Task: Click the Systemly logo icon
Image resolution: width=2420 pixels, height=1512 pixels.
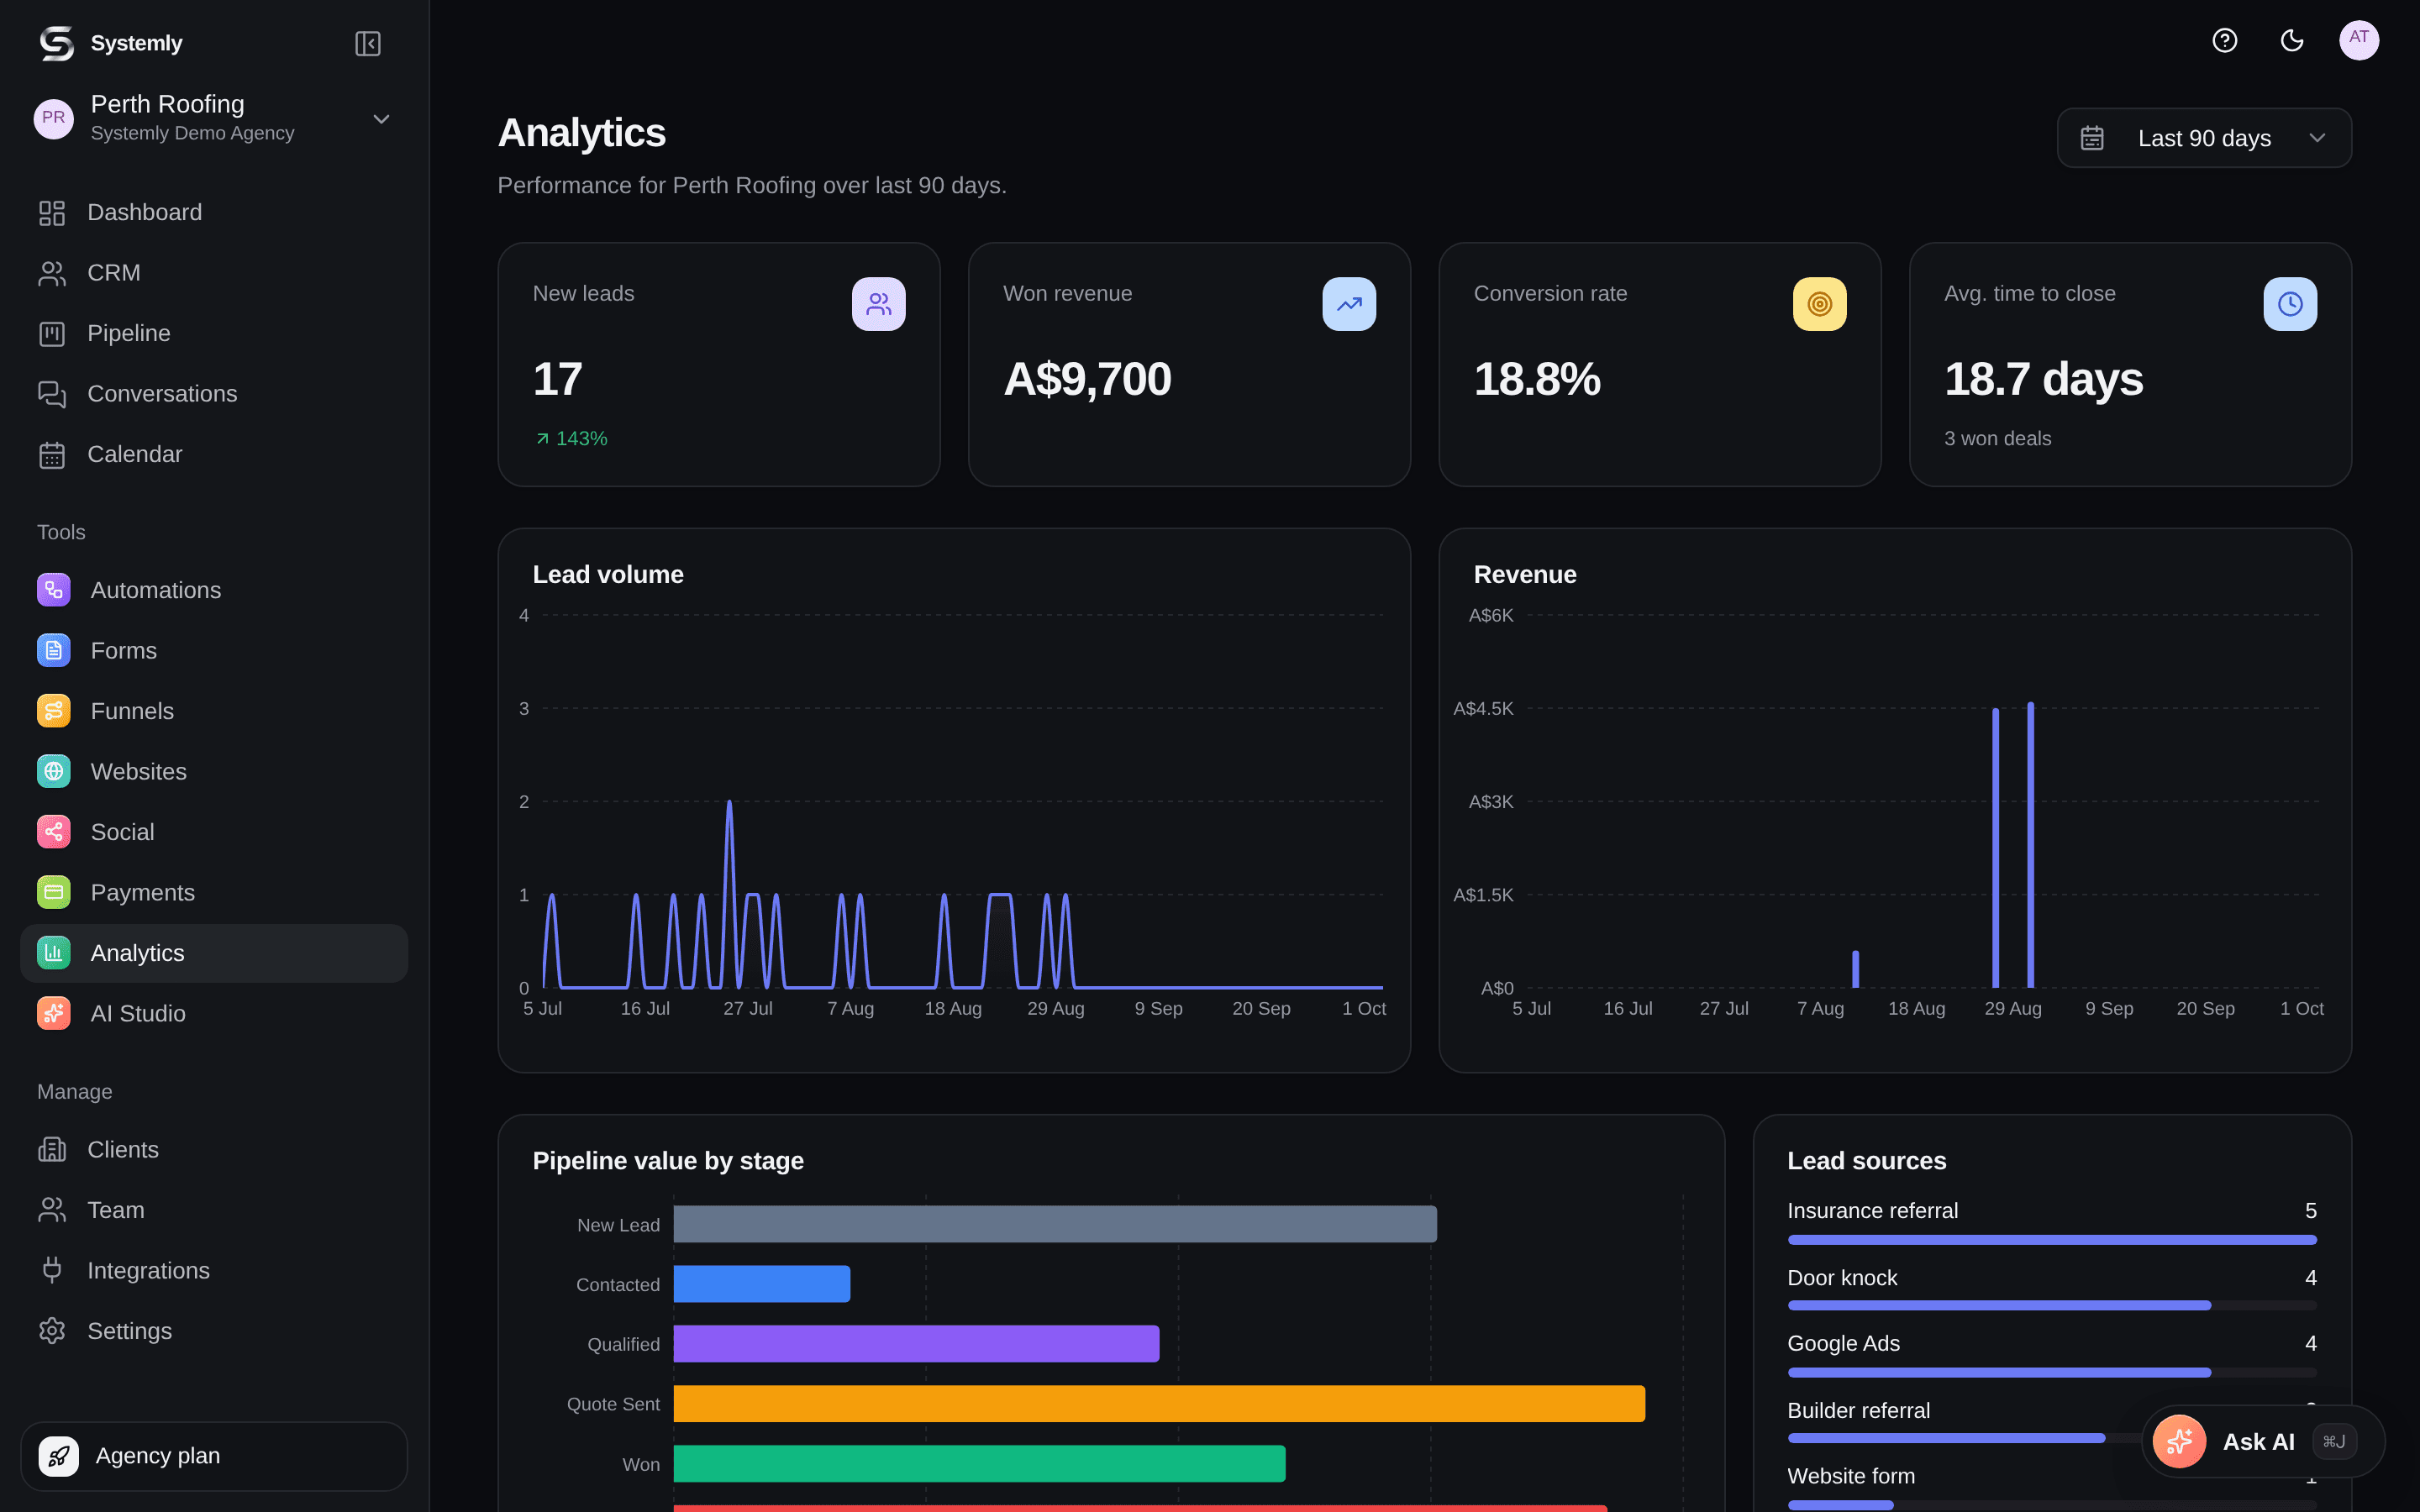Action: [x=56, y=43]
